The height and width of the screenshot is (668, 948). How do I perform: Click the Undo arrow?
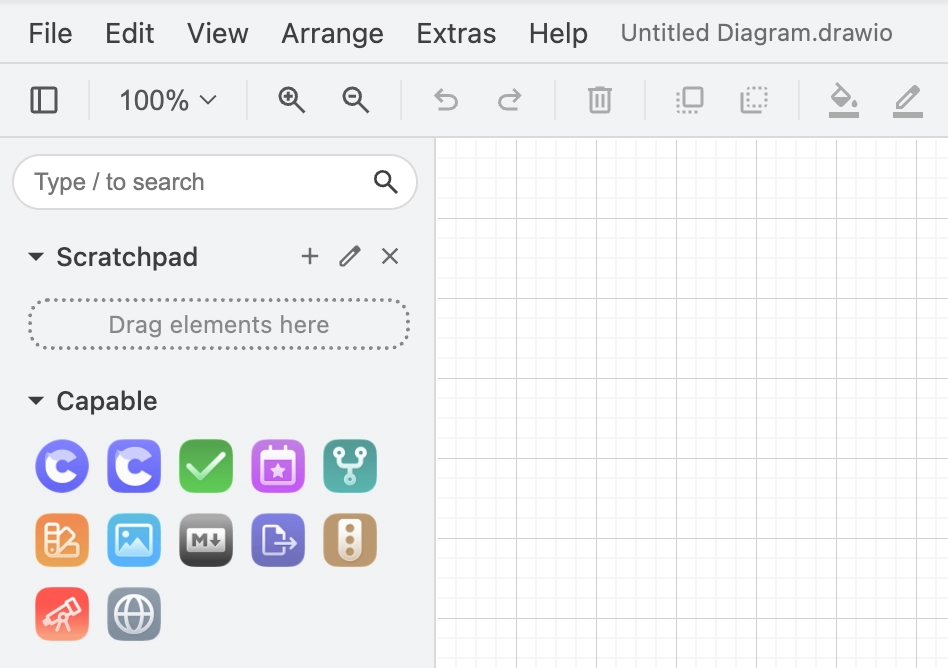tap(446, 100)
